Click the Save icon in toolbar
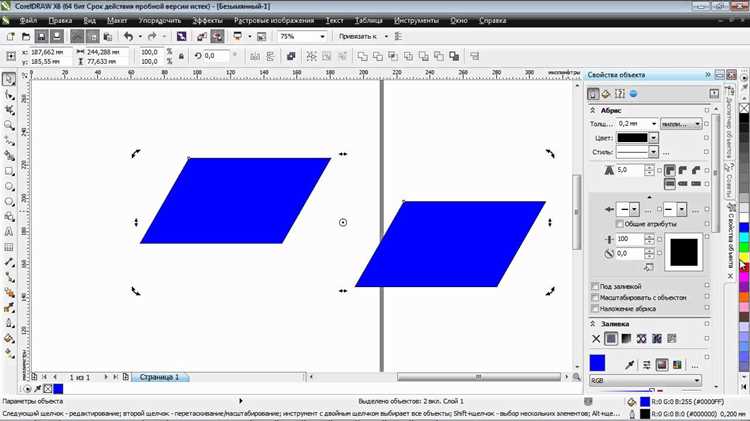Image resolution: width=750 pixels, height=421 pixels. [x=42, y=36]
